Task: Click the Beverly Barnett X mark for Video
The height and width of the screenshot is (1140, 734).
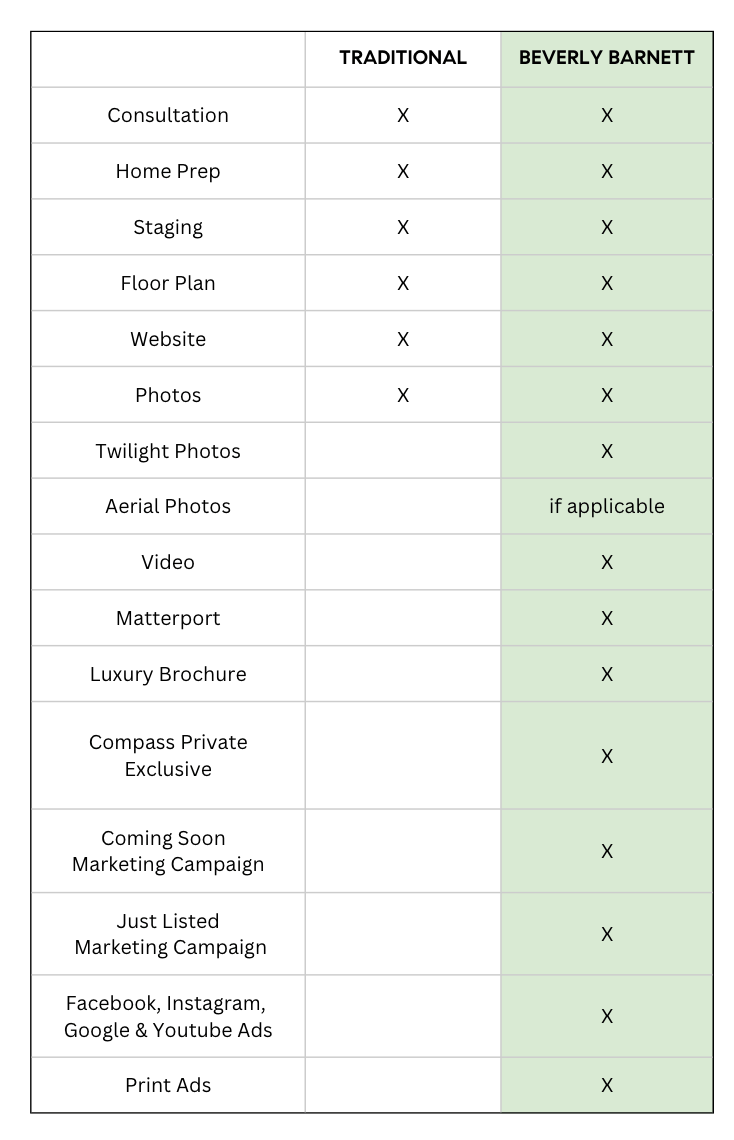Action: point(606,562)
